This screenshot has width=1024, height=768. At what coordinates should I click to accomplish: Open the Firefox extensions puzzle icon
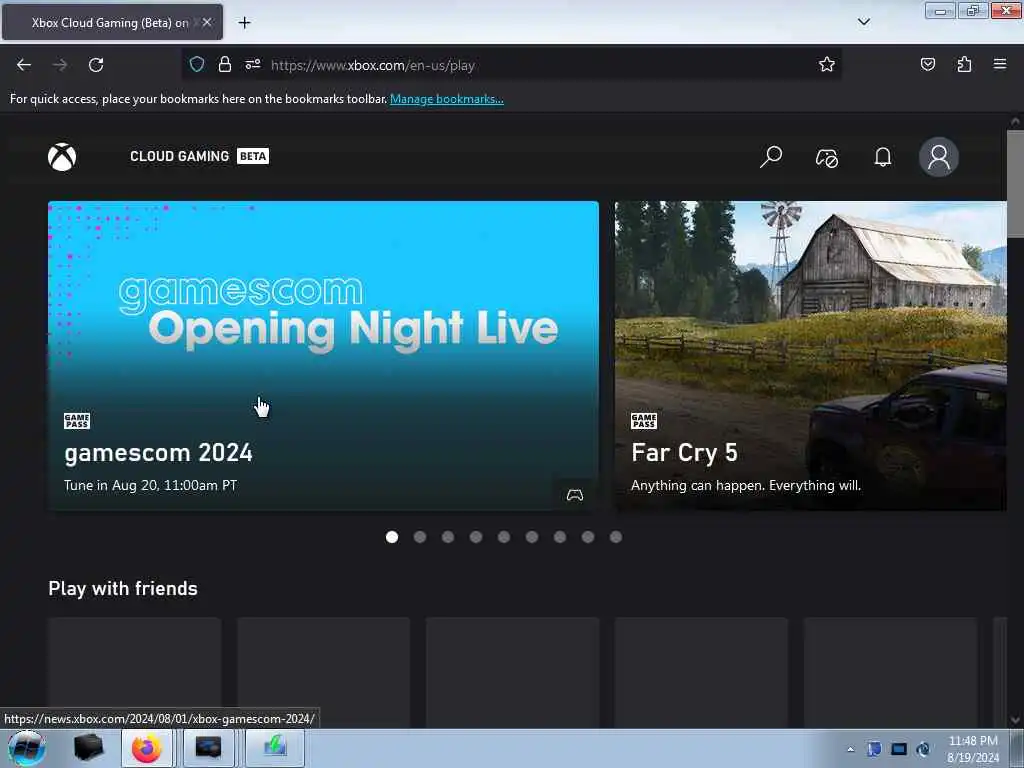tap(964, 64)
